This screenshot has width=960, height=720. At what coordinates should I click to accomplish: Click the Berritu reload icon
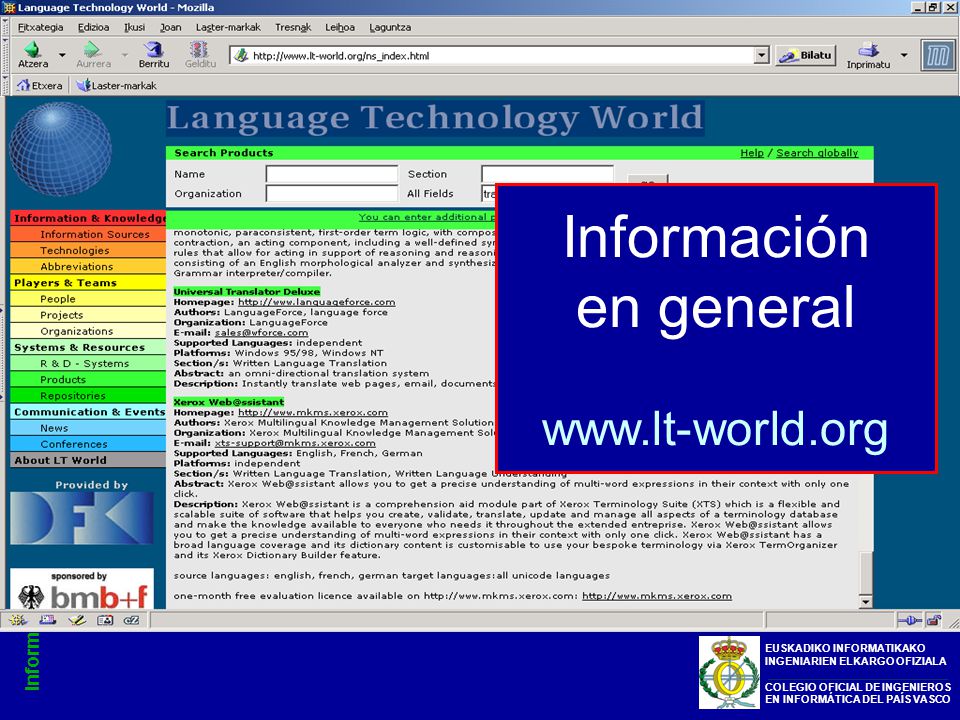point(153,50)
